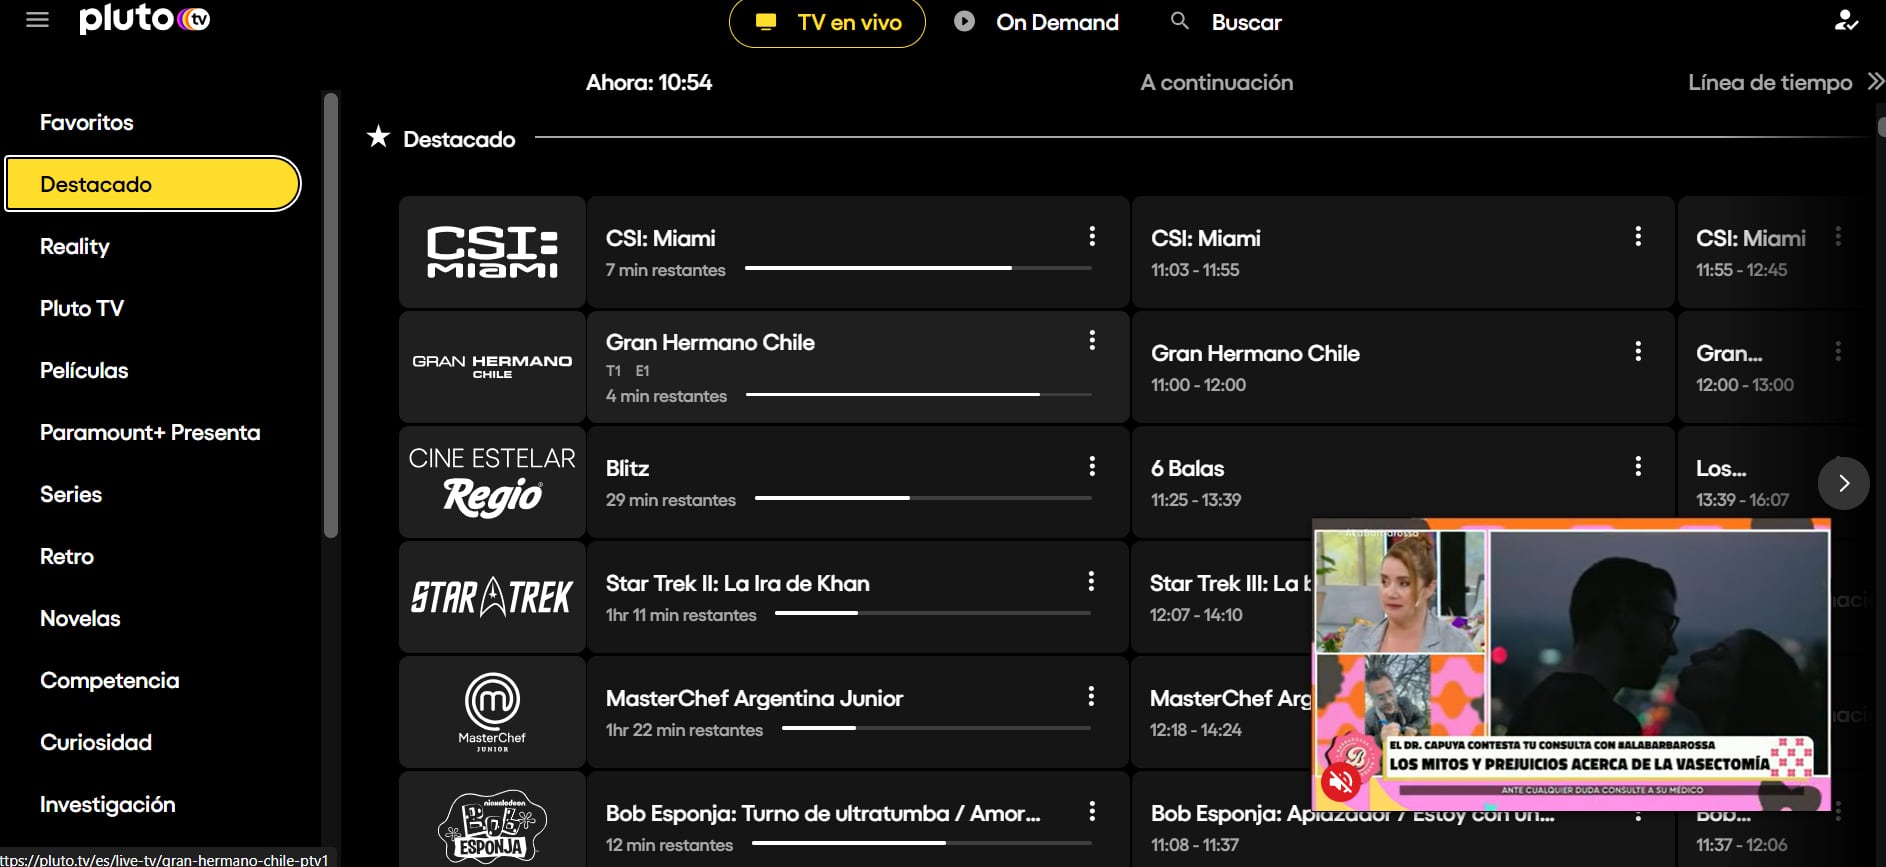Image resolution: width=1886 pixels, height=867 pixels.
Task: Select Competencia category
Action: [110, 680]
